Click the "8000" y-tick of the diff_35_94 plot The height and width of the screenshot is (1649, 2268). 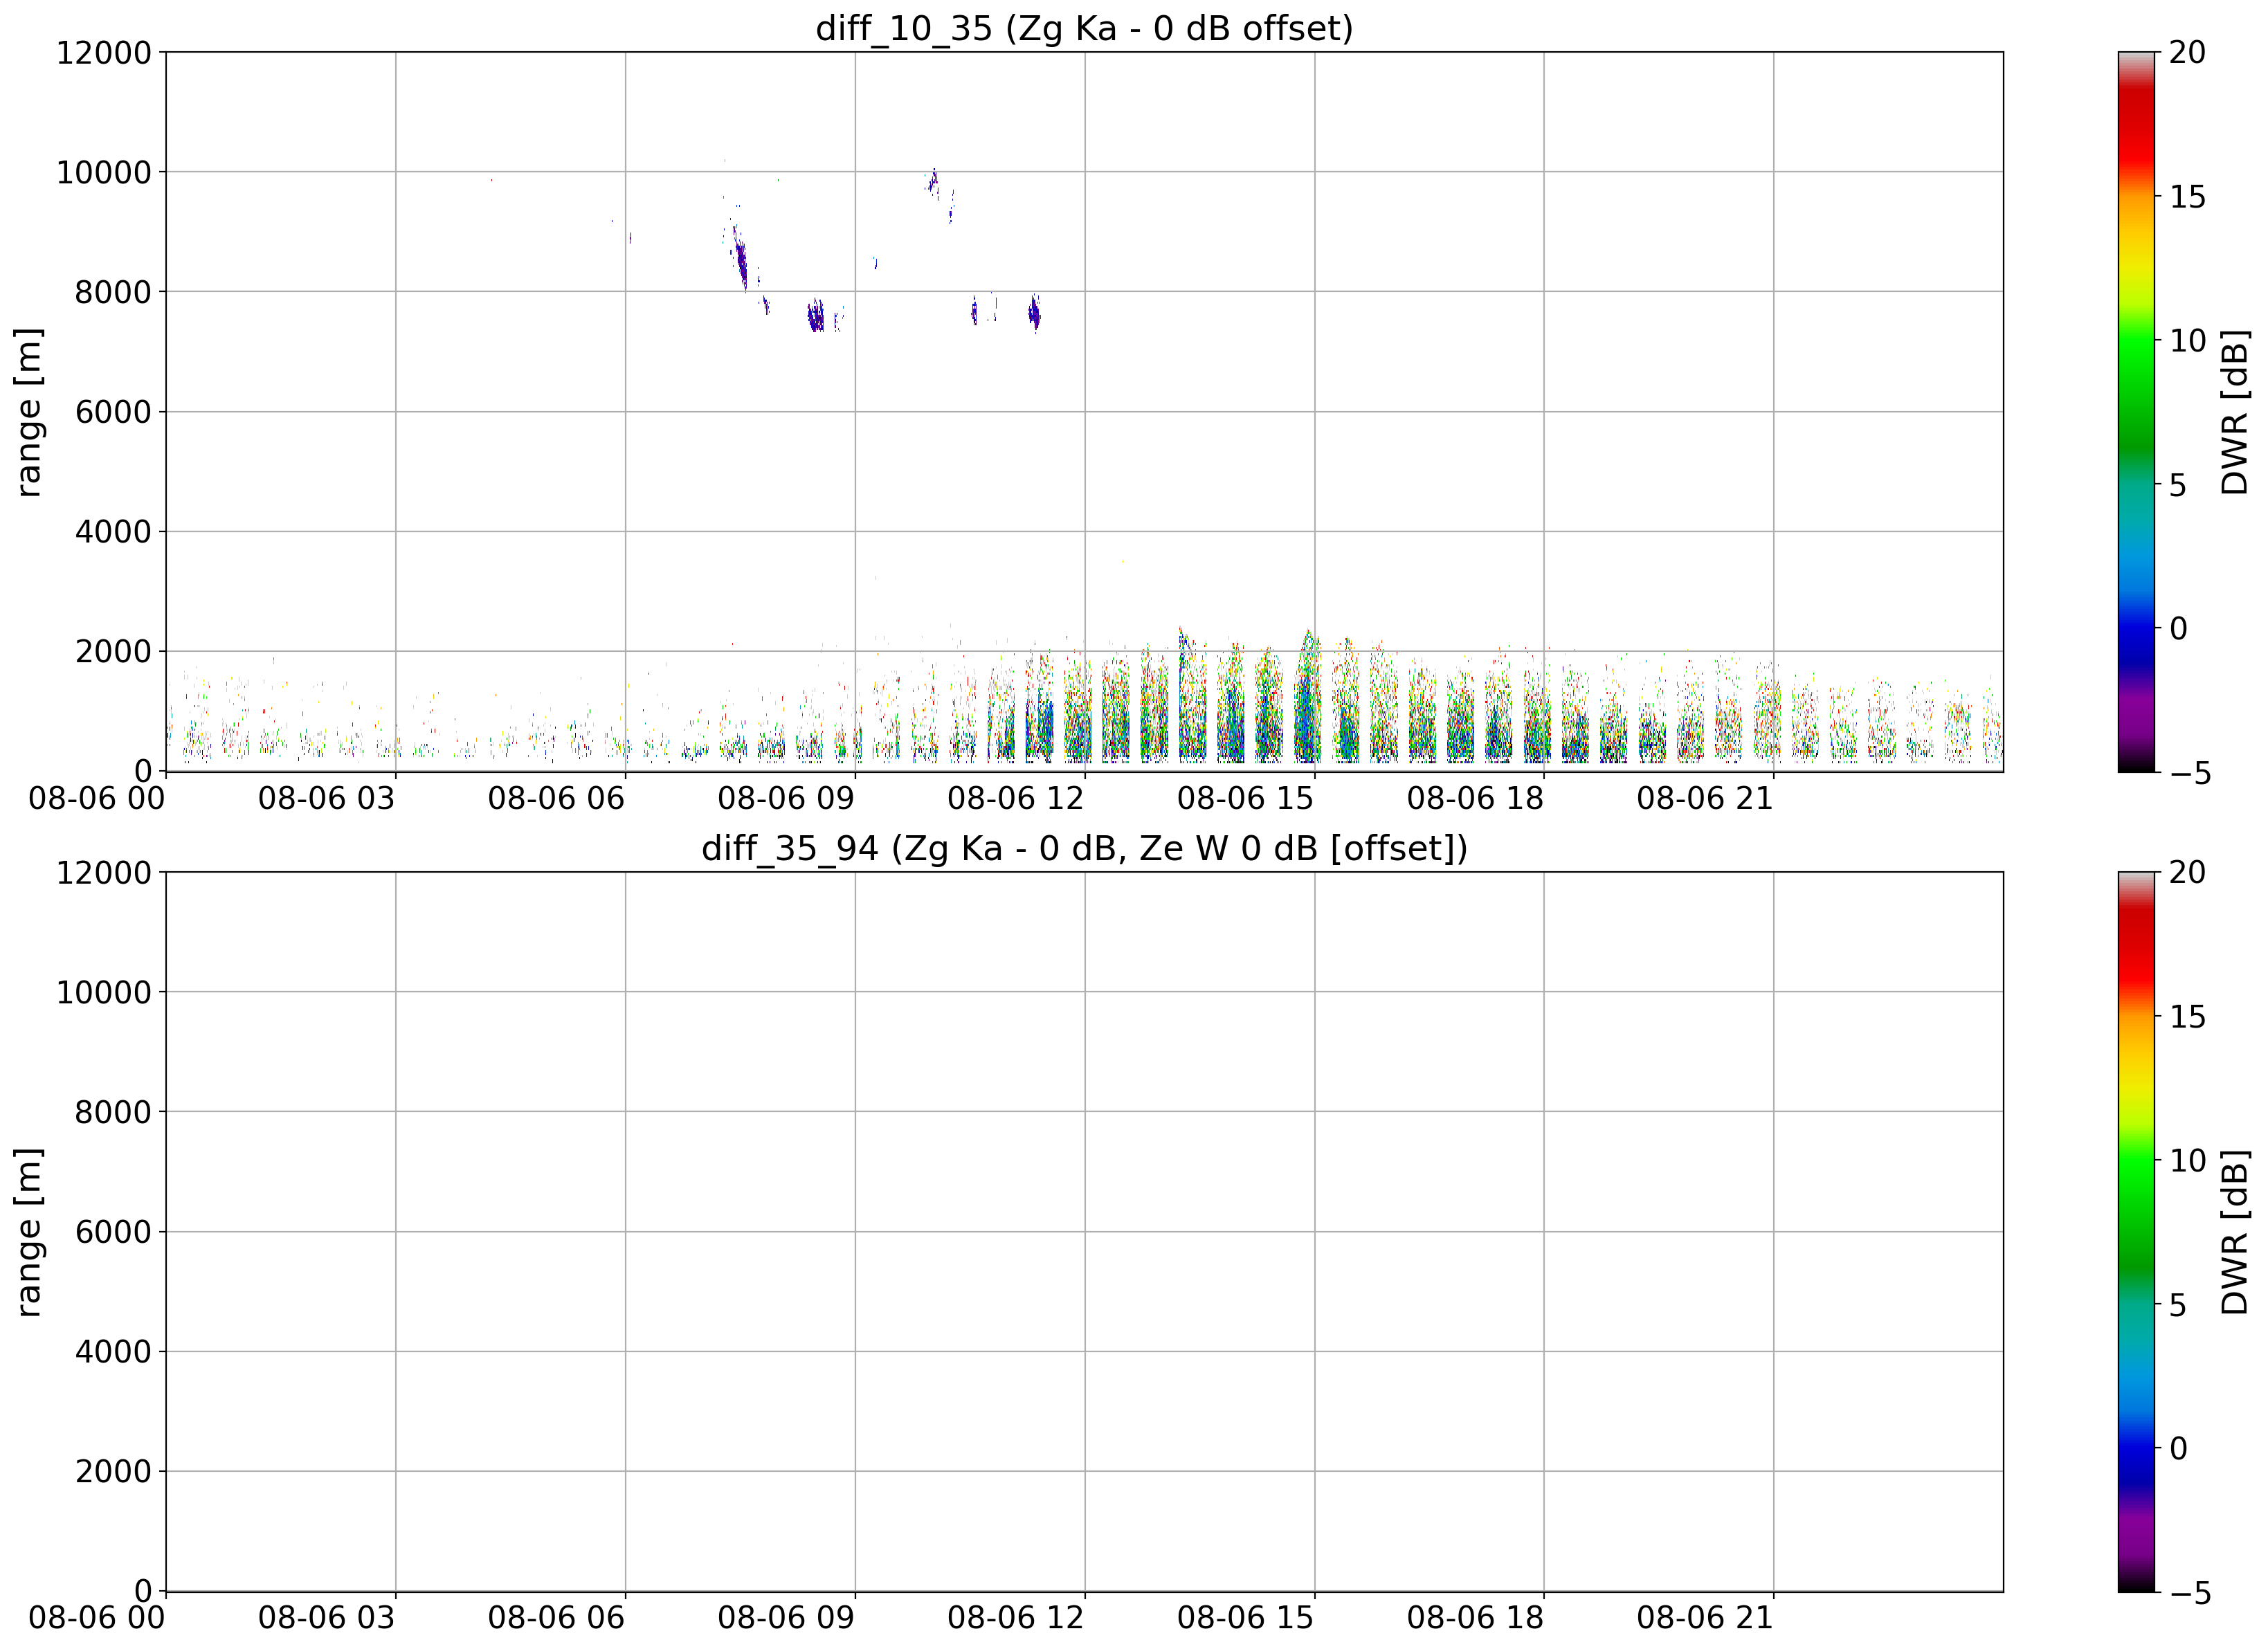coord(113,1112)
